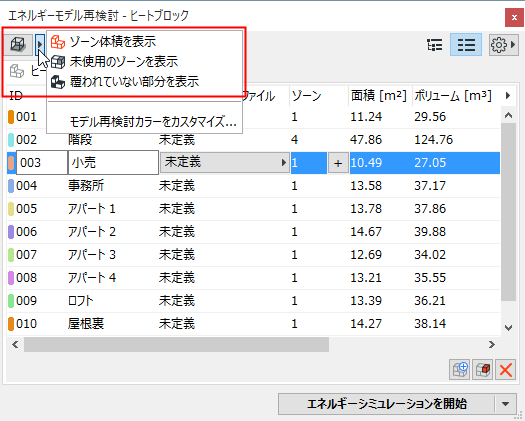Image resolution: width=525 pixels, height=421 pixels.
Task: Select the 階段 row name
Action: pos(80,140)
